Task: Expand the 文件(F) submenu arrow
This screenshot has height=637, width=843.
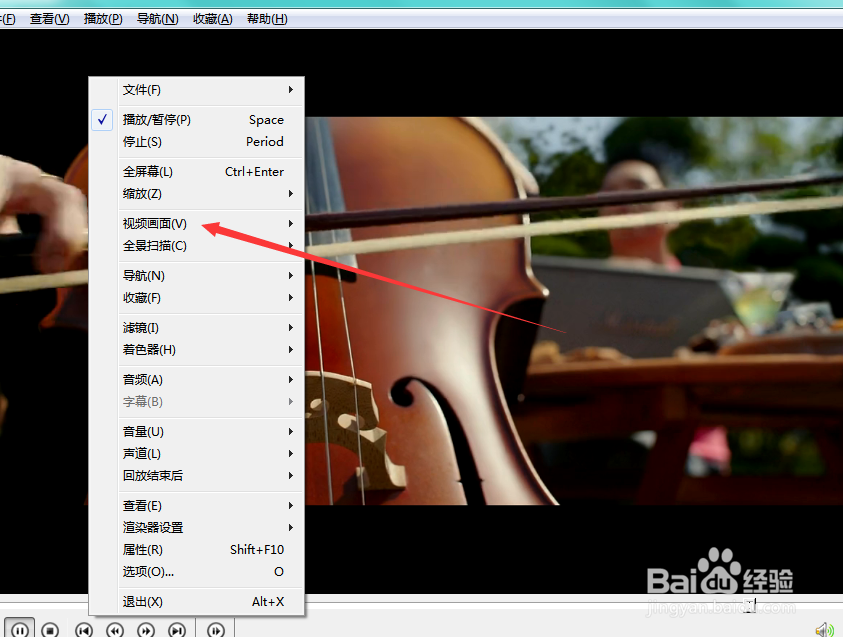Action: pyautogui.click(x=290, y=89)
